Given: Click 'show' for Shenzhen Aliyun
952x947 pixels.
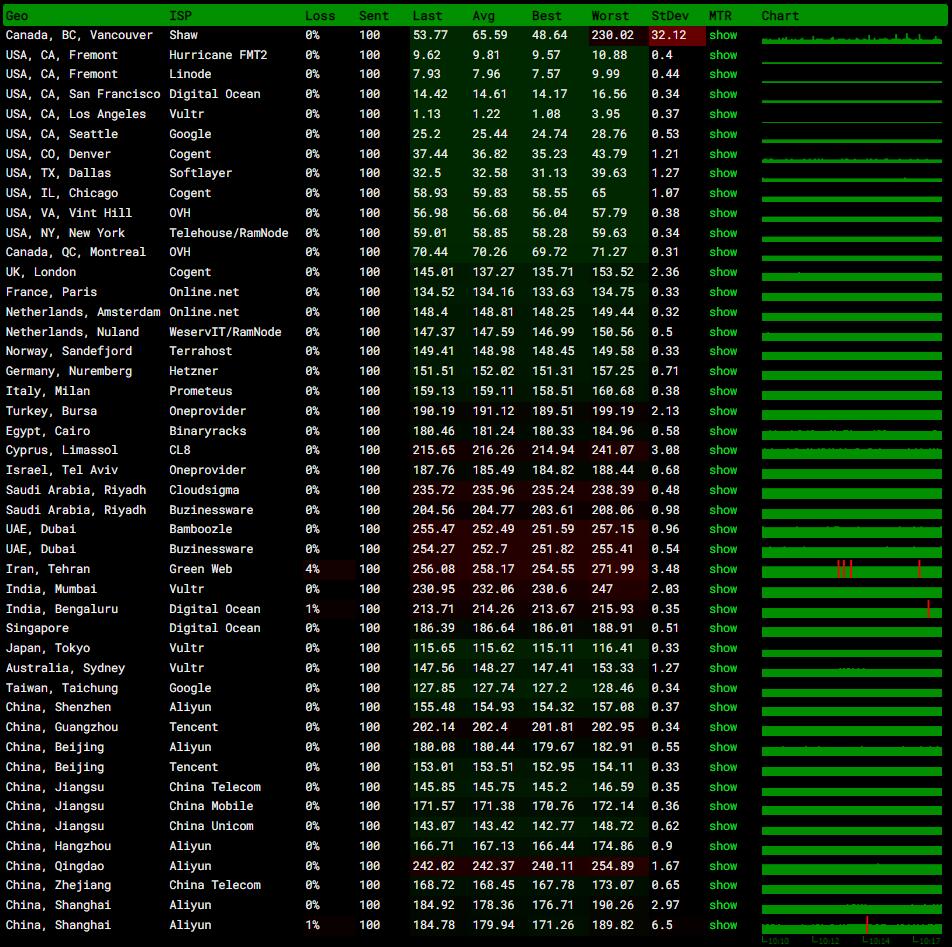Looking at the screenshot, I should point(723,707).
